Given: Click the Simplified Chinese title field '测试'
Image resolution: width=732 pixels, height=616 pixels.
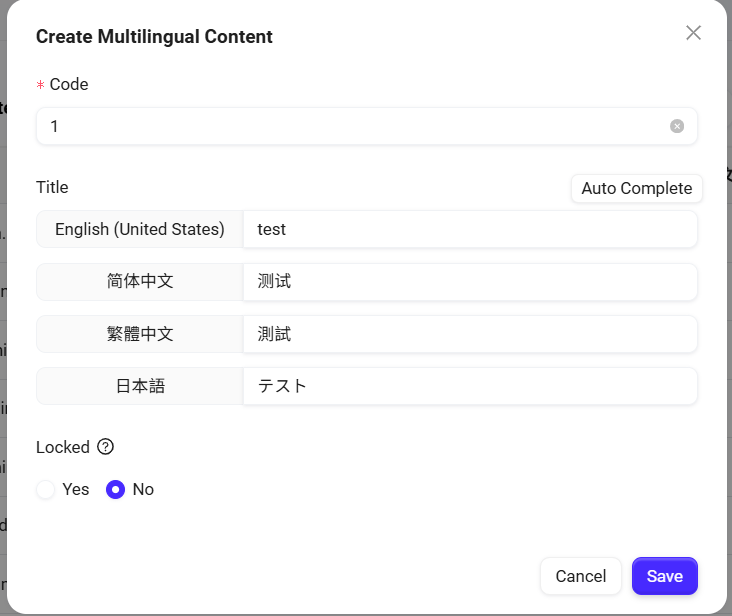Looking at the screenshot, I should [x=470, y=282].
